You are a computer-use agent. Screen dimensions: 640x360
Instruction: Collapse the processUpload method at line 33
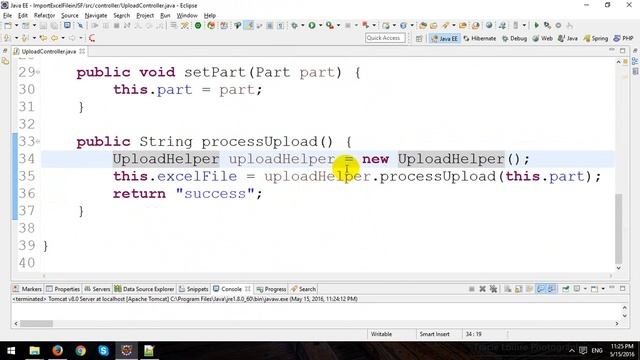coord(38,142)
